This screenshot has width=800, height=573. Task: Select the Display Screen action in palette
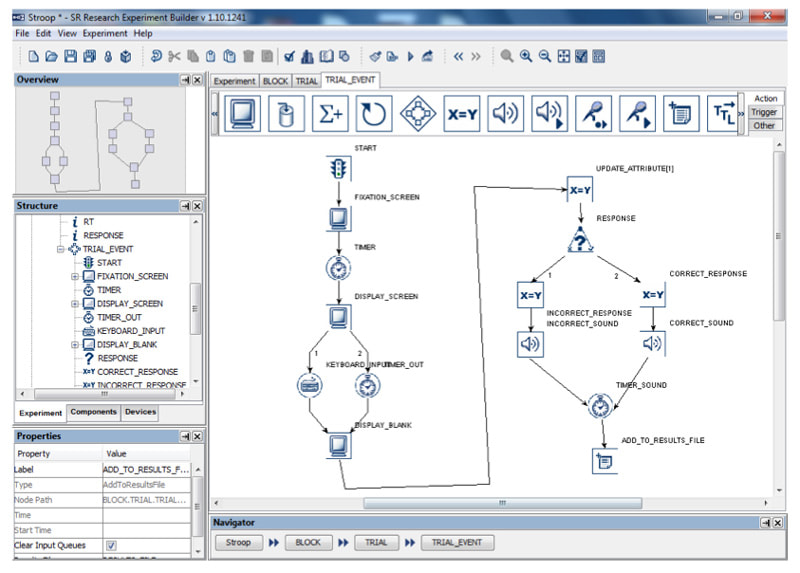tap(242, 113)
